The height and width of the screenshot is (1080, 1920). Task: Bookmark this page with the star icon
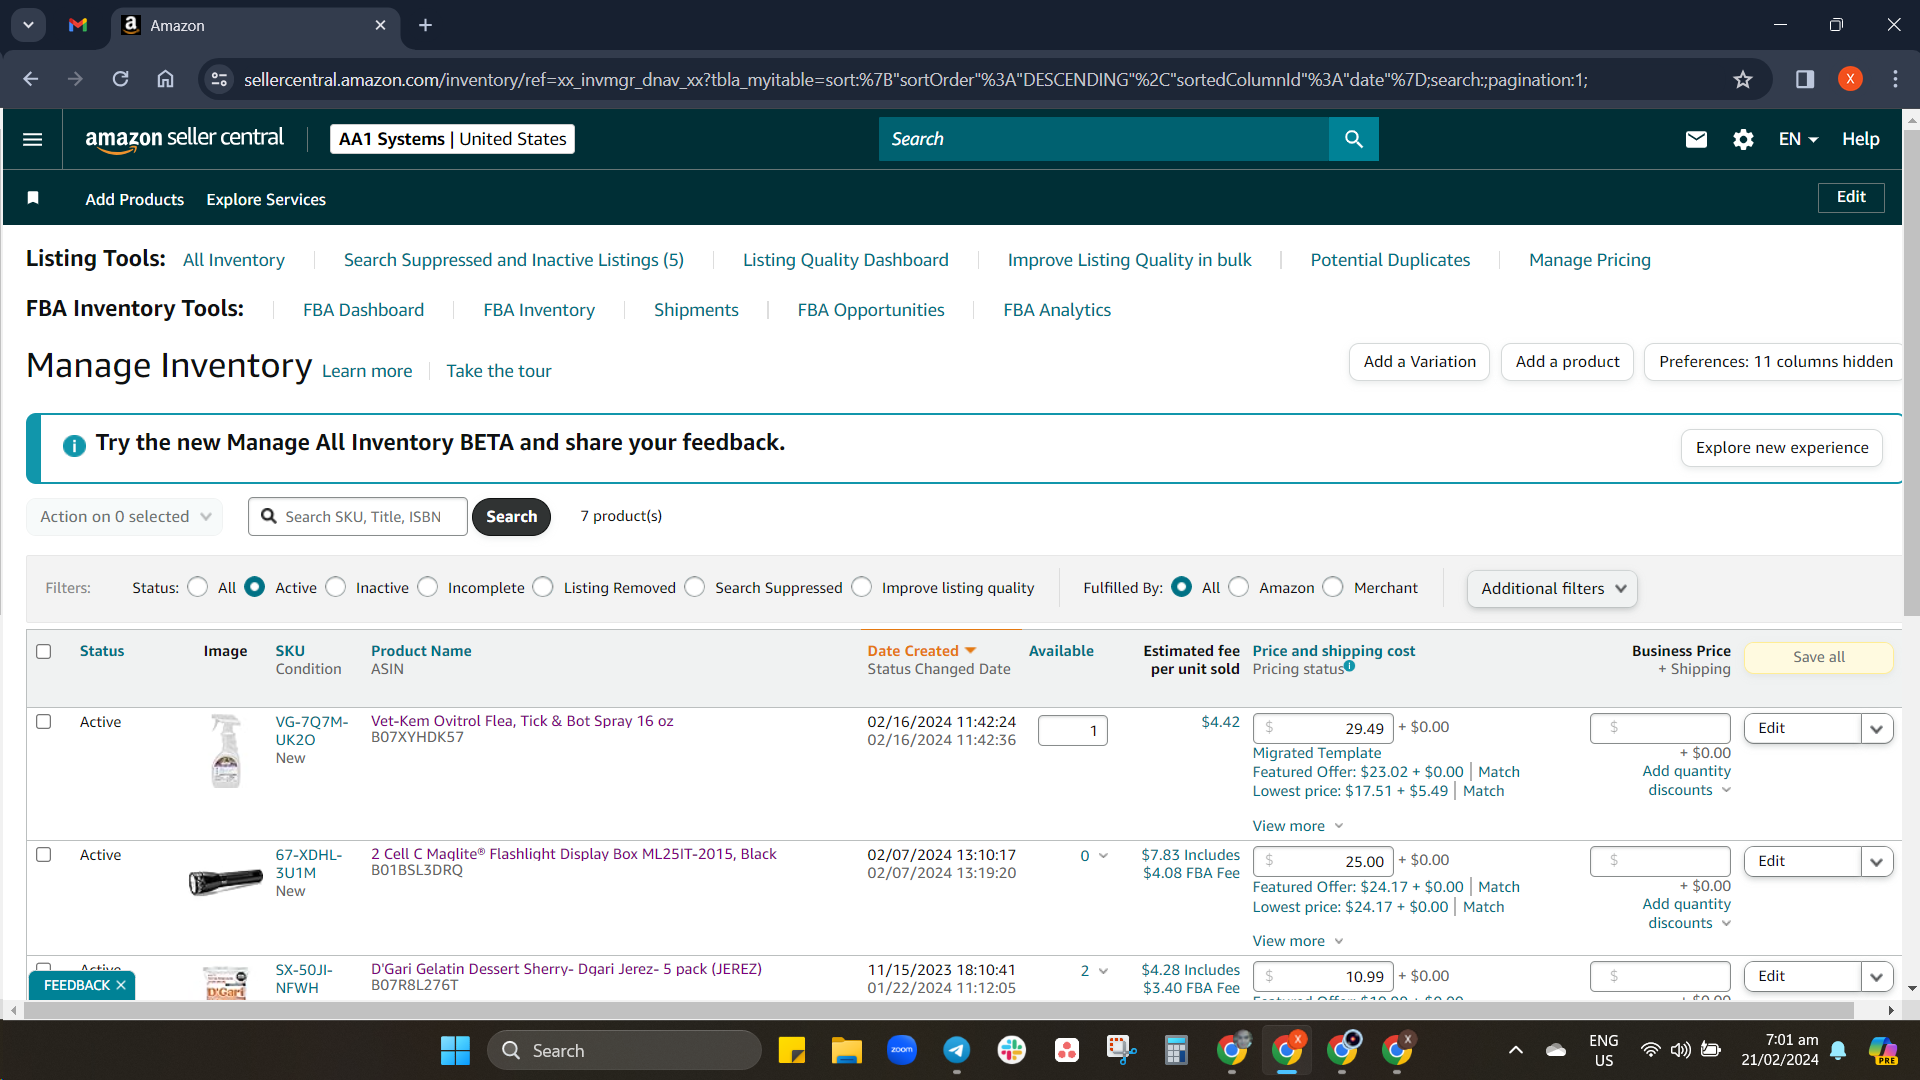pyautogui.click(x=1743, y=79)
